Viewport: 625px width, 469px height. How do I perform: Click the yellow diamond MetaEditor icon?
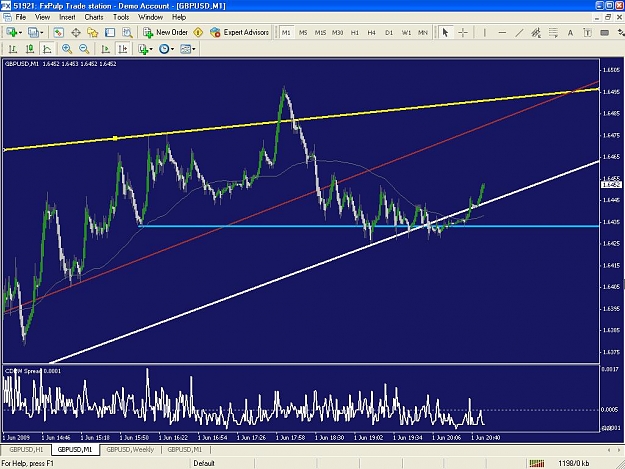point(198,33)
